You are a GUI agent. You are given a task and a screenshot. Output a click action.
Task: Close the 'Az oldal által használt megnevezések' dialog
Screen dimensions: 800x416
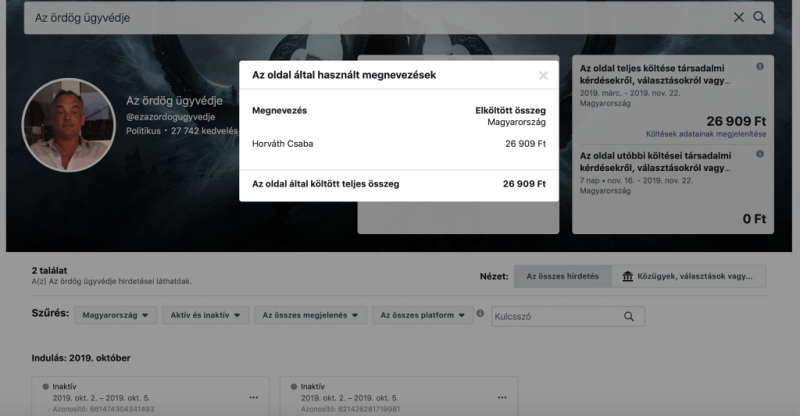[543, 76]
